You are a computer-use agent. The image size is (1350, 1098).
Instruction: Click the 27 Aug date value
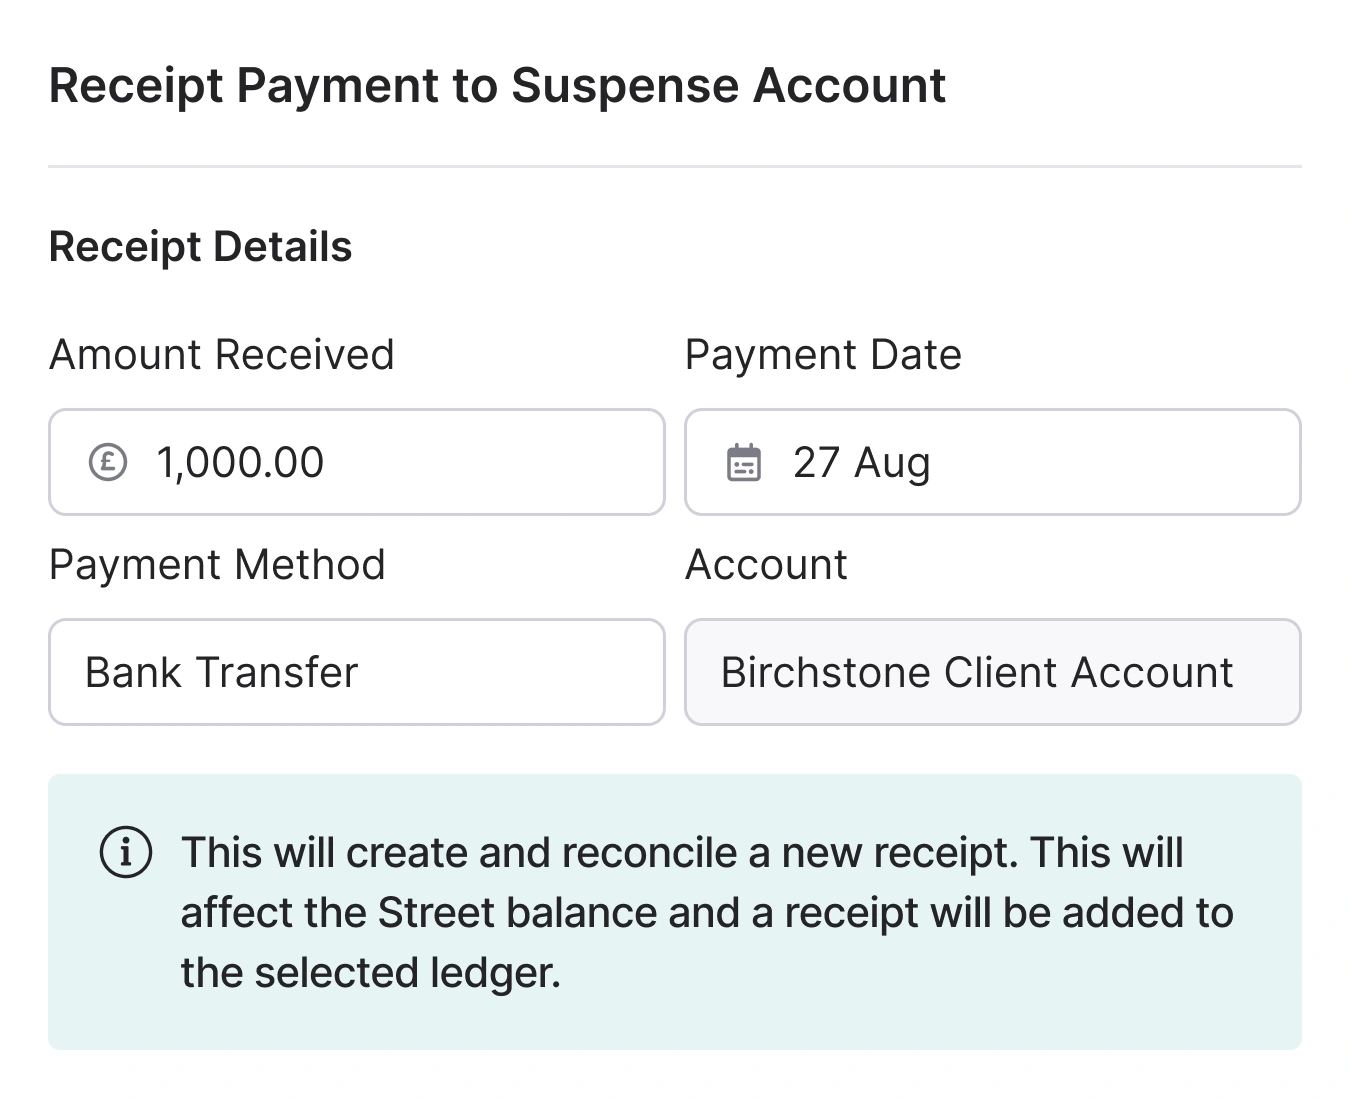pyautogui.click(x=861, y=463)
